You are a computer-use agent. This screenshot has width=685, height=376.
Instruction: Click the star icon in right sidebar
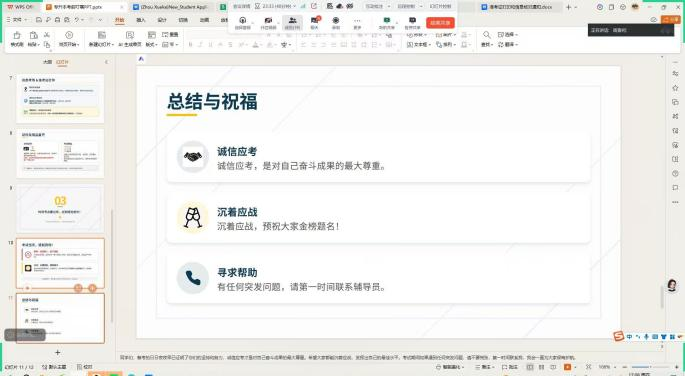point(675,88)
